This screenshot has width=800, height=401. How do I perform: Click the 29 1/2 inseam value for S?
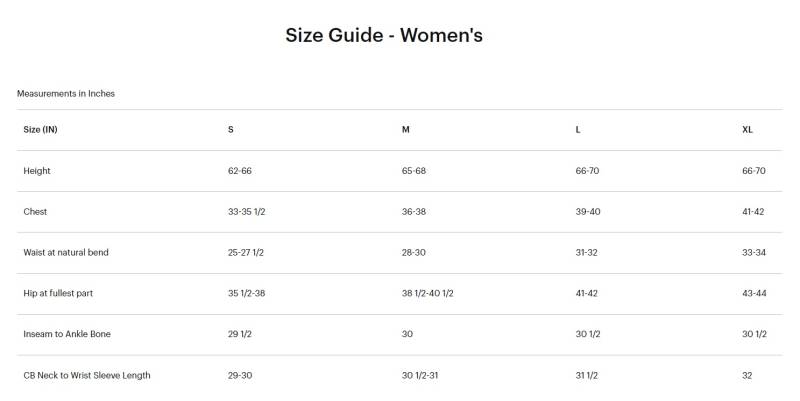[x=240, y=334]
